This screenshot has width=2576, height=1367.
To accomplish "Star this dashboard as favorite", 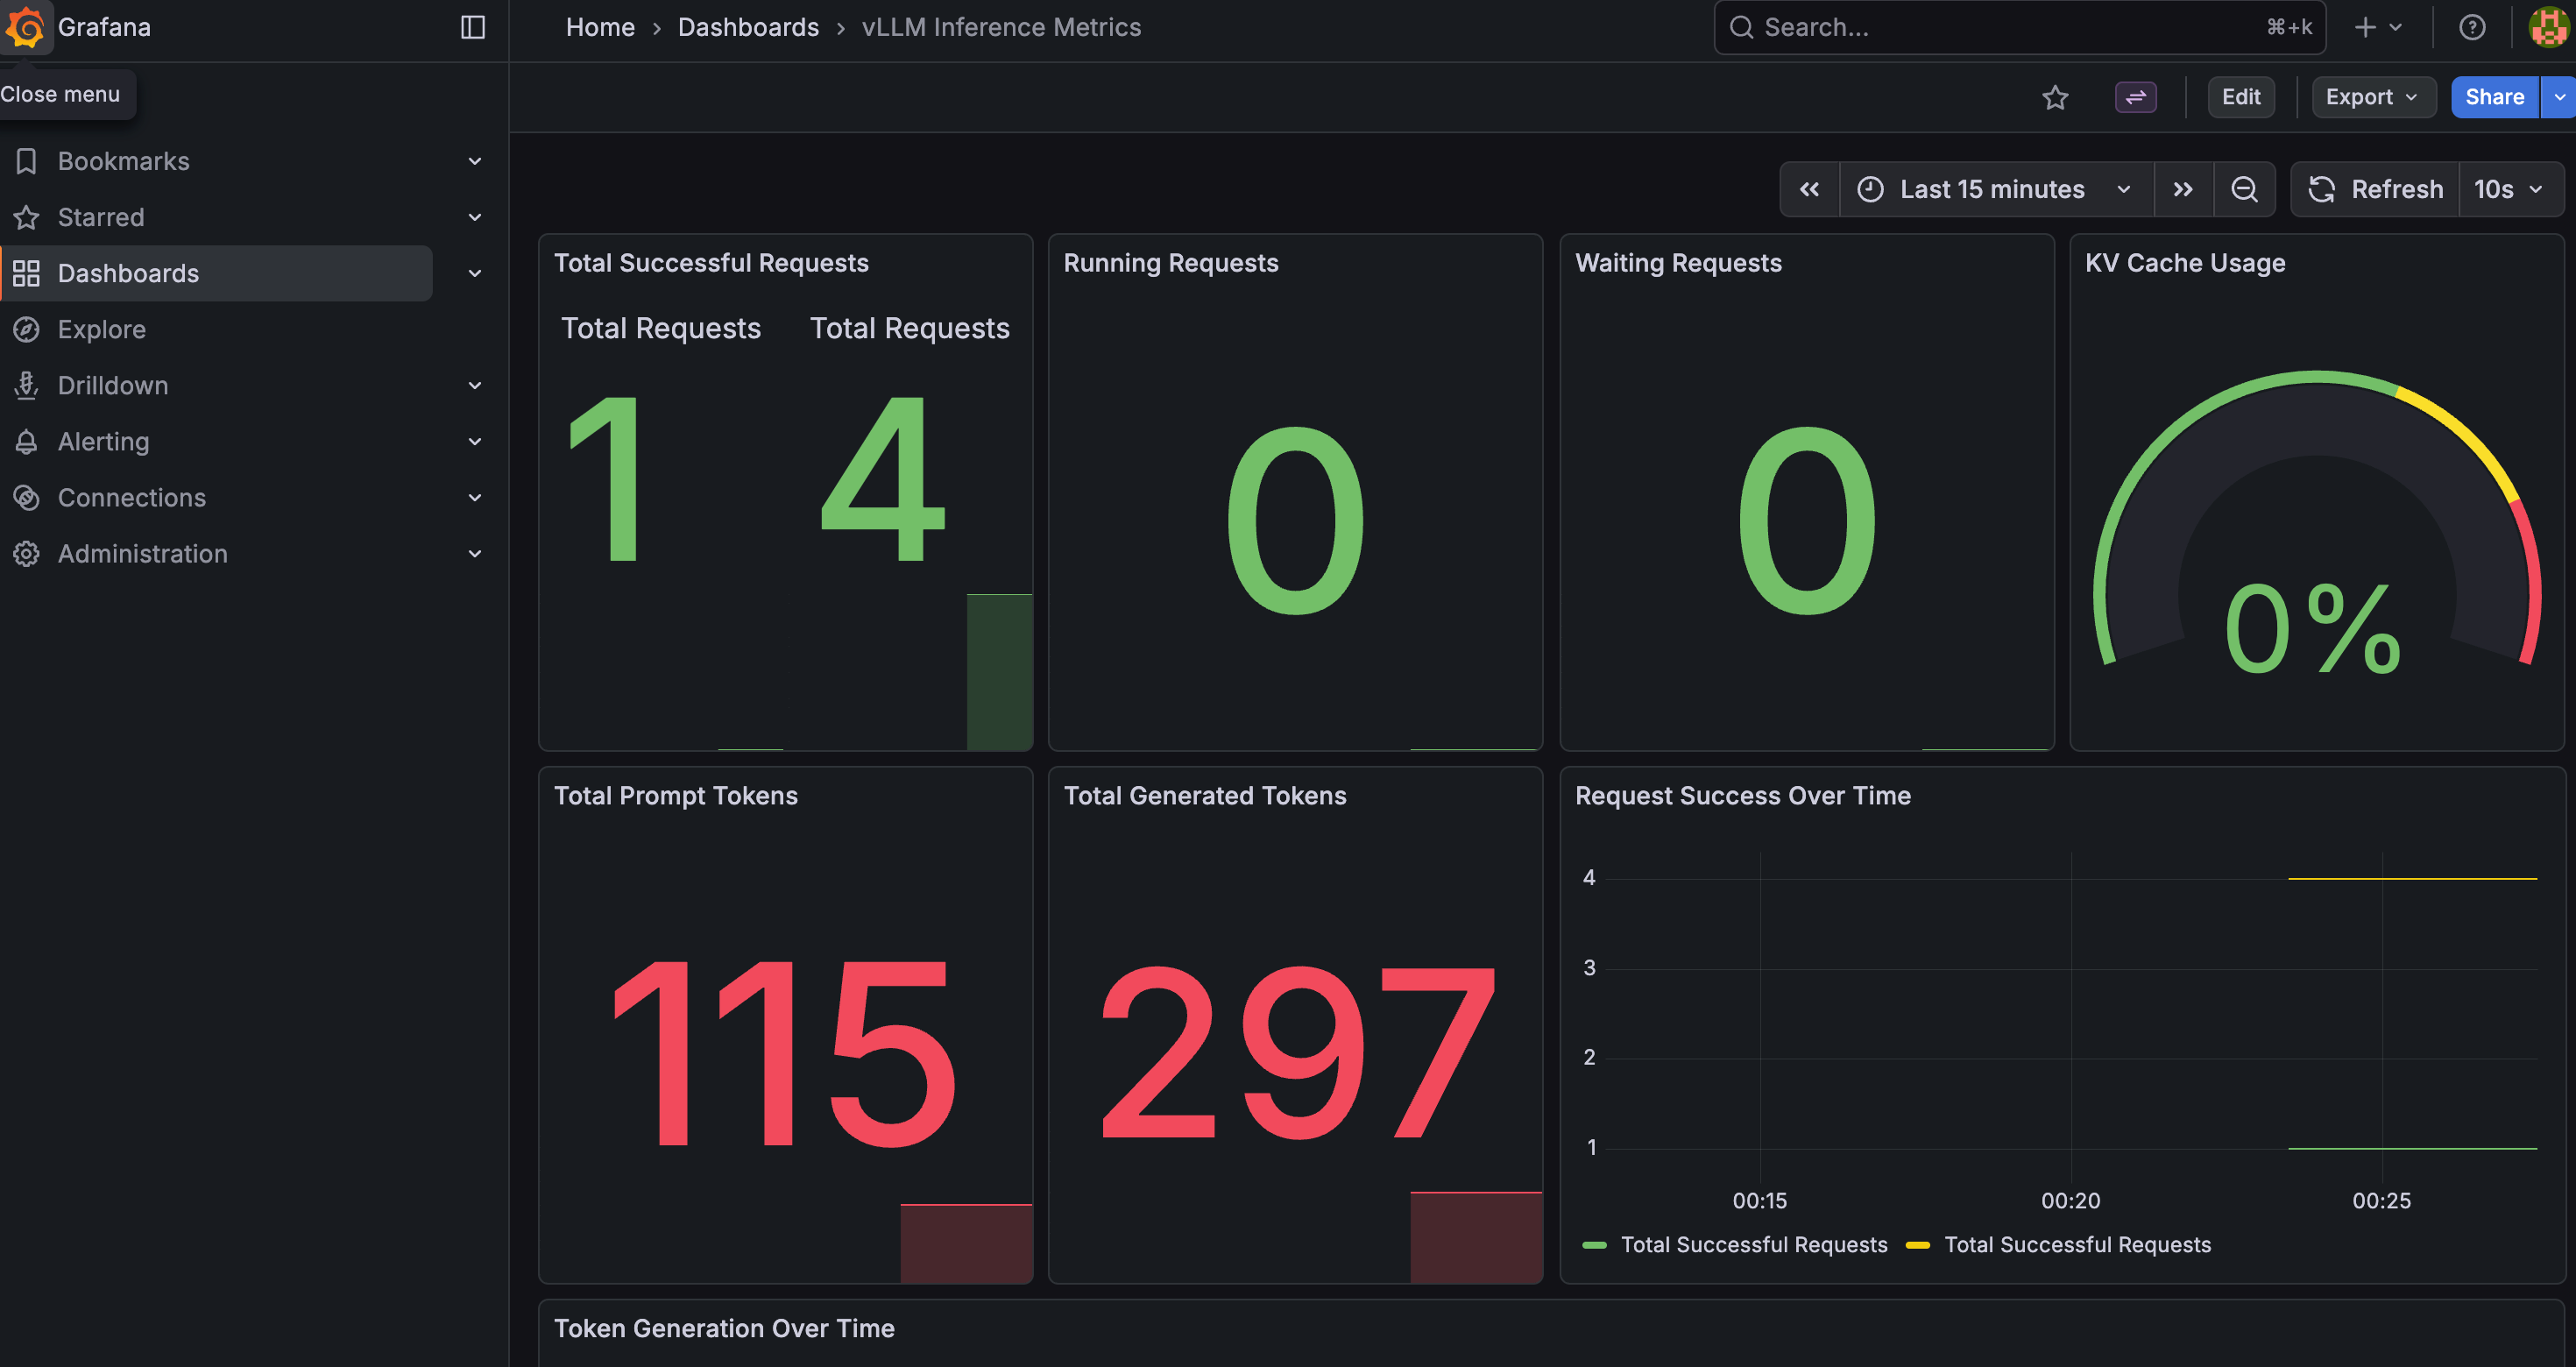I will (2055, 97).
